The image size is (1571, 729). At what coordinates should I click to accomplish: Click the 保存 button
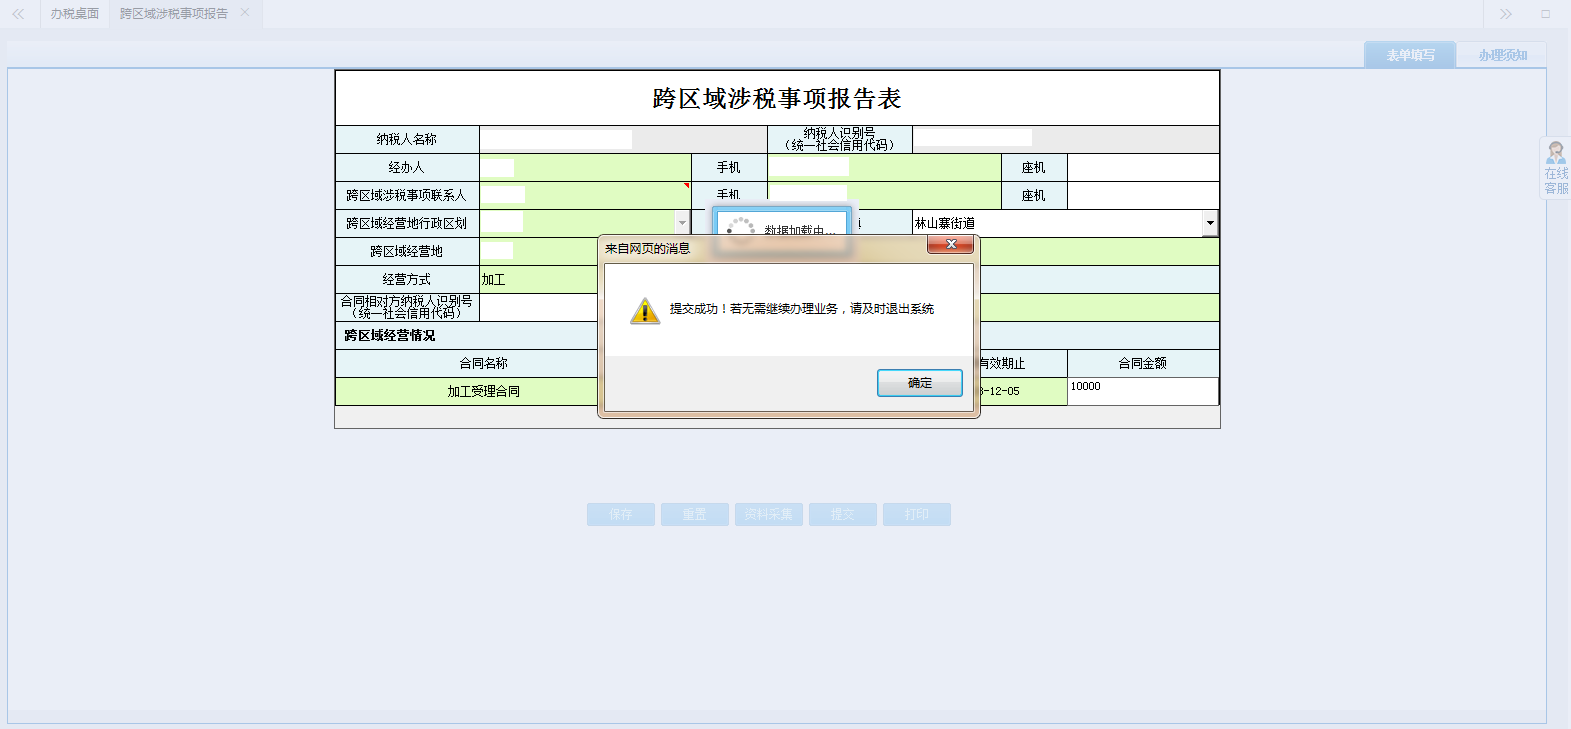click(x=621, y=514)
